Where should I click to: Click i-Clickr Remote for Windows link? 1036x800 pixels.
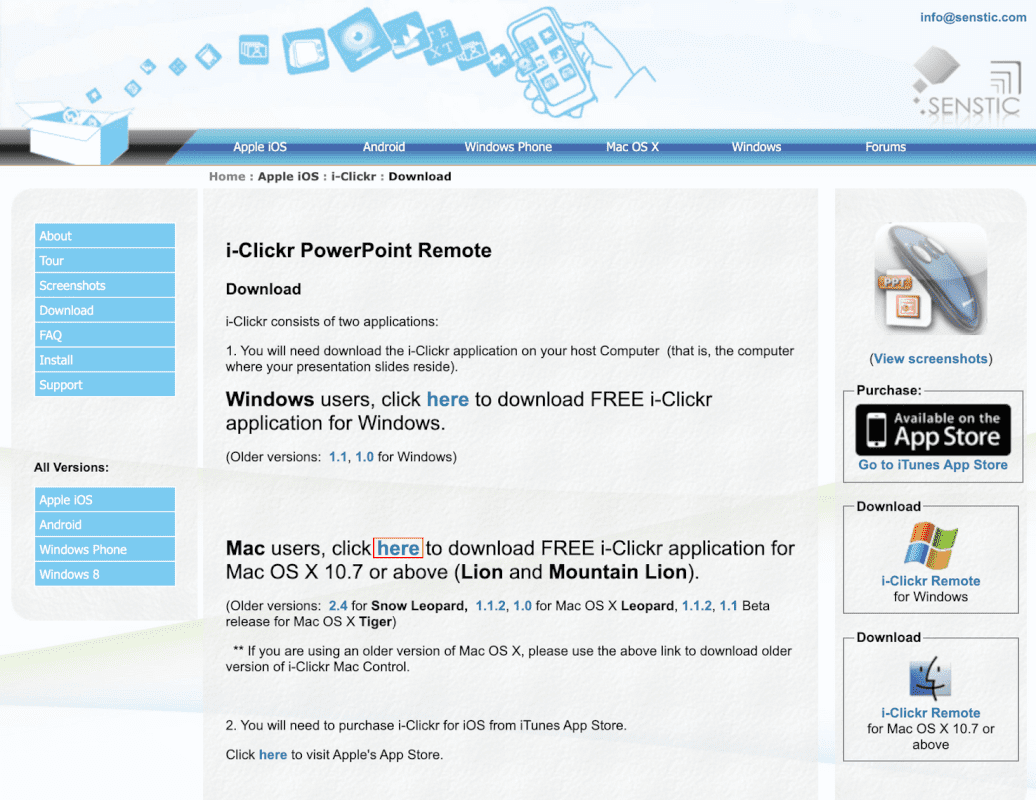tap(930, 581)
